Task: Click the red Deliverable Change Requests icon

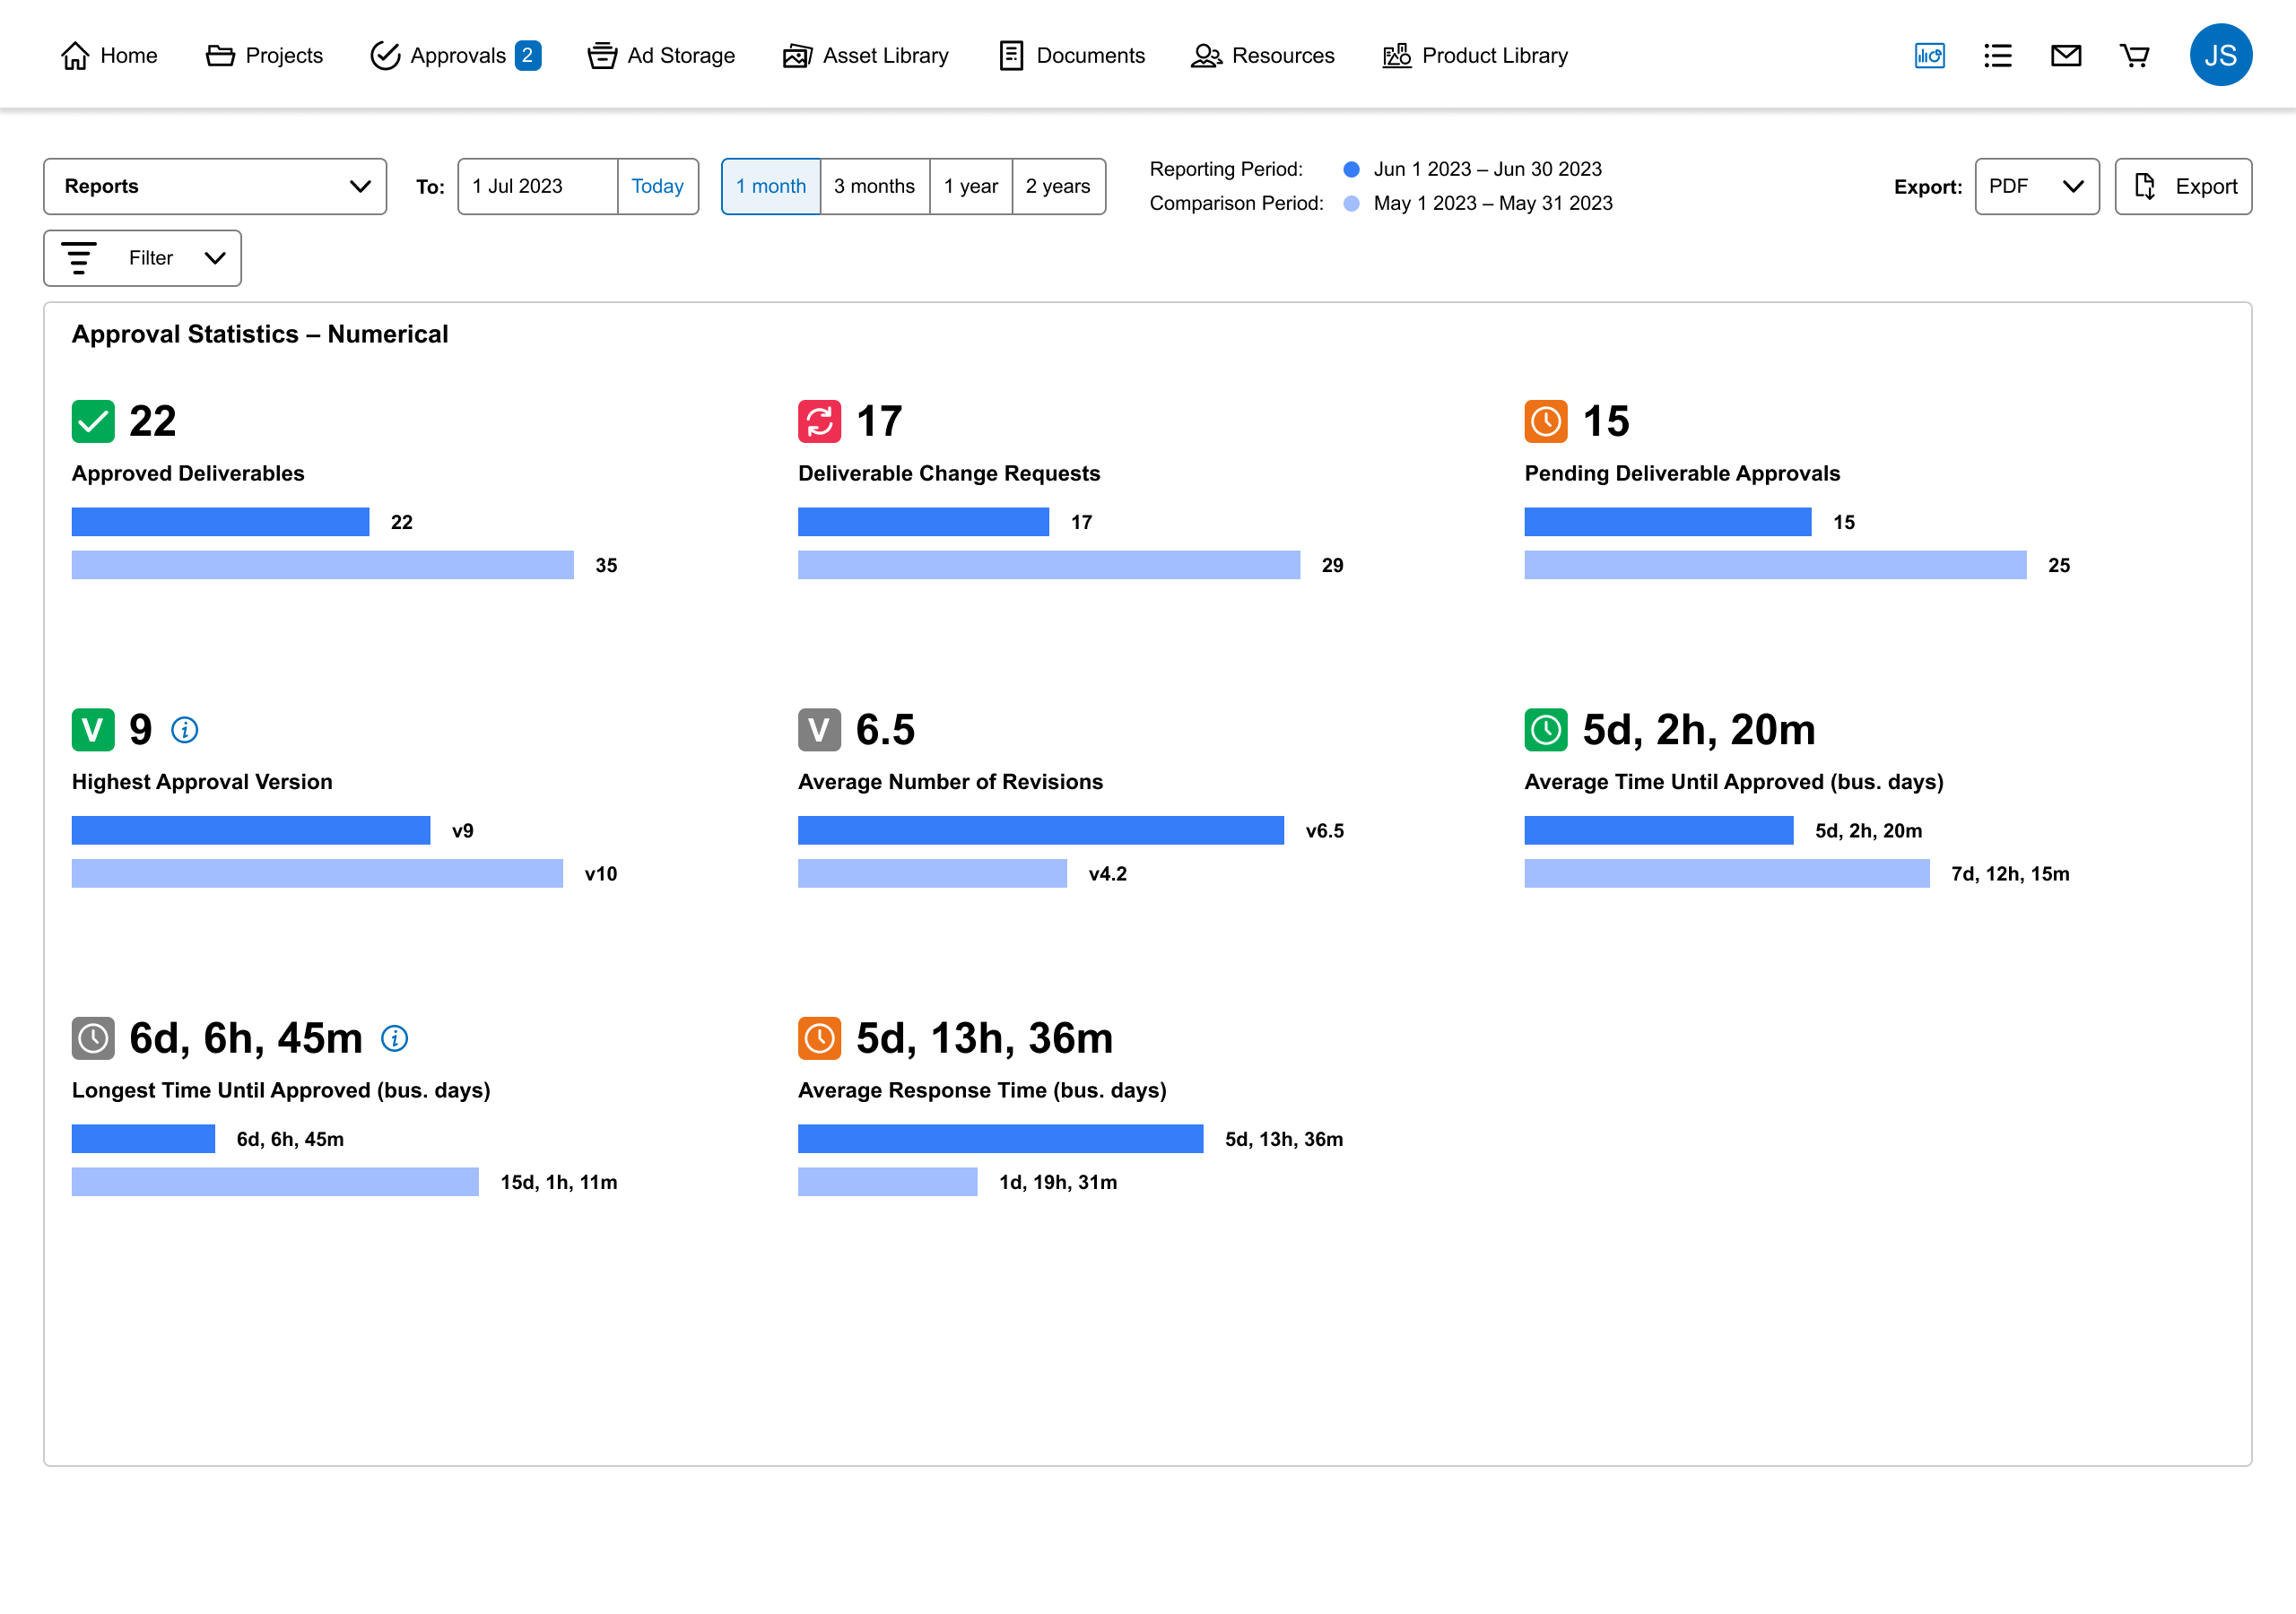Action: point(819,421)
